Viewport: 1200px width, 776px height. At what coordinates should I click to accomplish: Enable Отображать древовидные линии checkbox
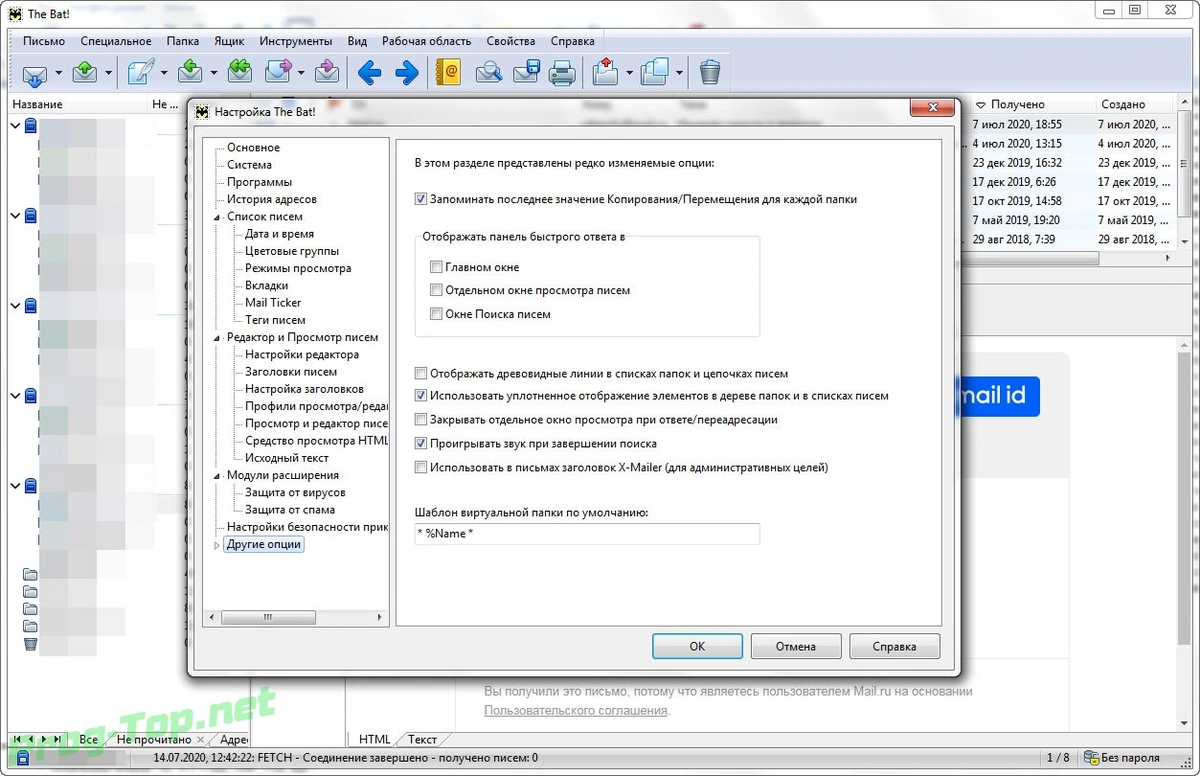click(421, 373)
